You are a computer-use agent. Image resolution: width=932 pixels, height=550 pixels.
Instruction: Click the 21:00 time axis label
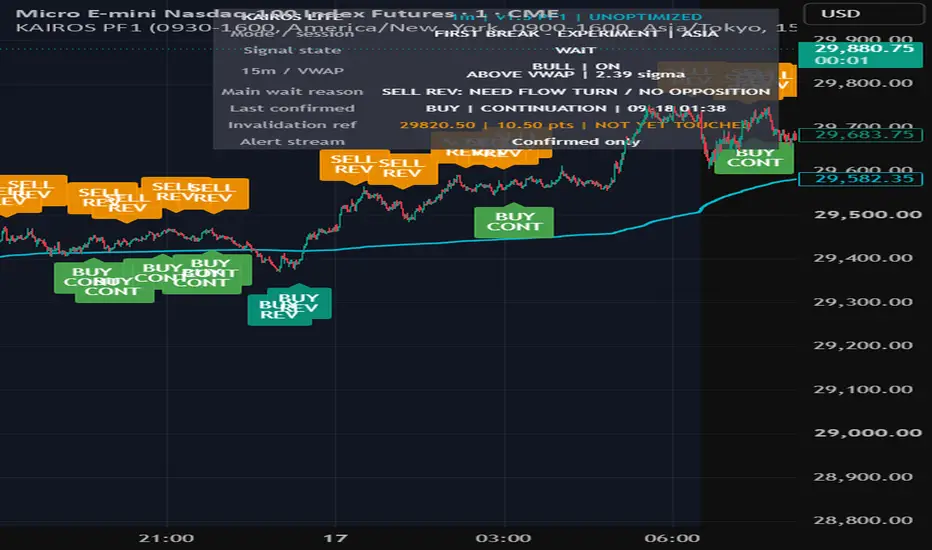(x=166, y=538)
